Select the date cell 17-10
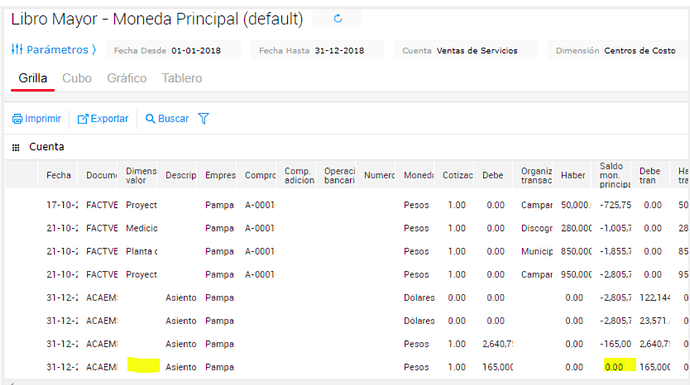Screen dimensions: 690x385 [62, 205]
